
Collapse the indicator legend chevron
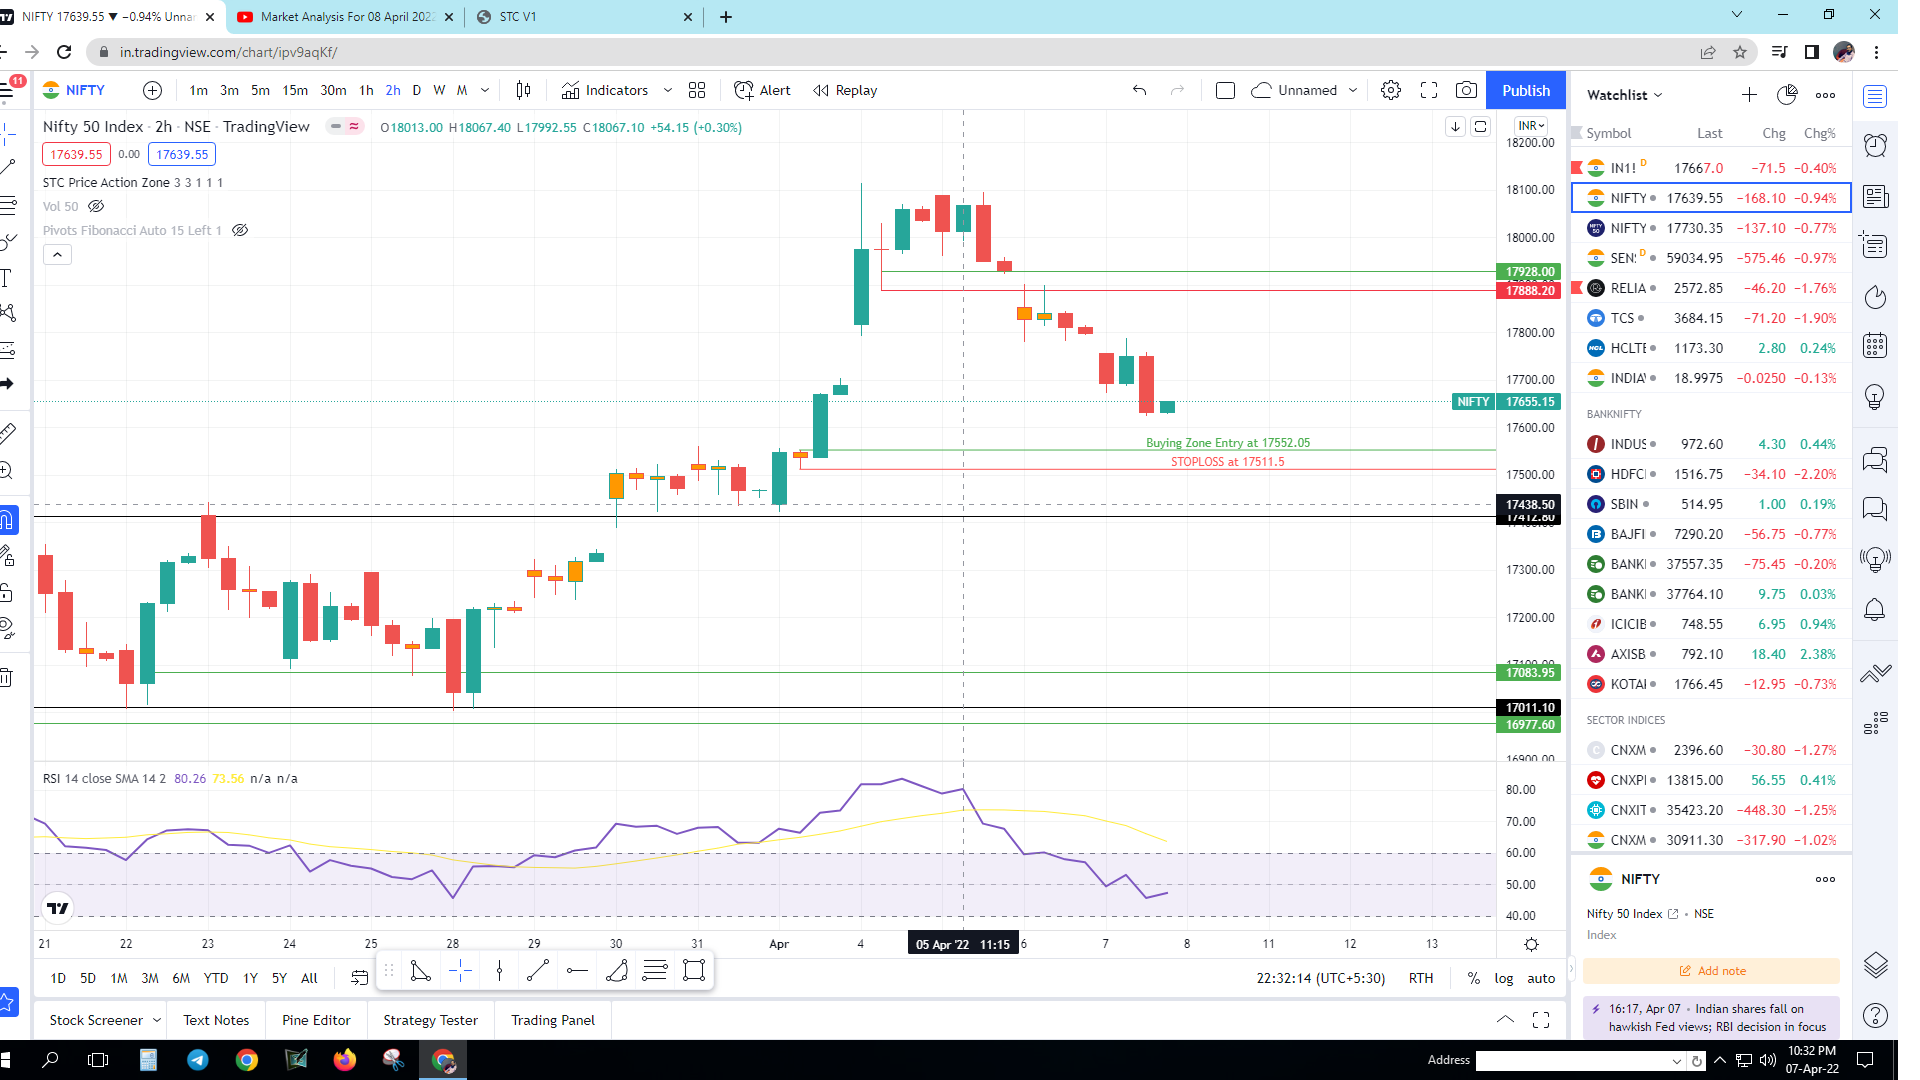(x=57, y=255)
